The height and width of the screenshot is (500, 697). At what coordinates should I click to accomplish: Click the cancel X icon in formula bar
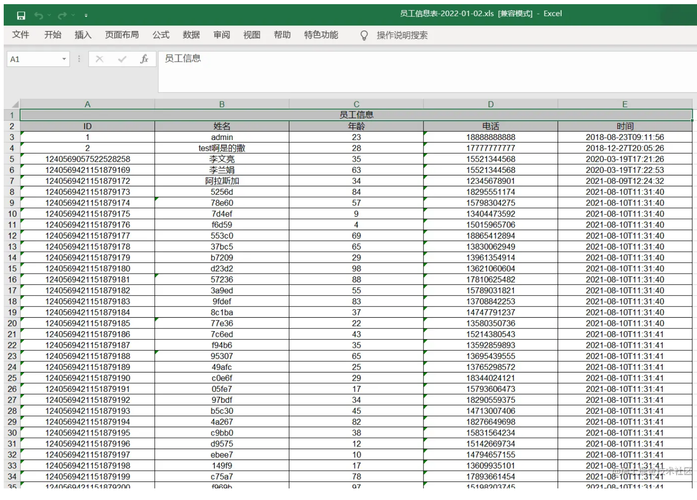pyautogui.click(x=99, y=59)
